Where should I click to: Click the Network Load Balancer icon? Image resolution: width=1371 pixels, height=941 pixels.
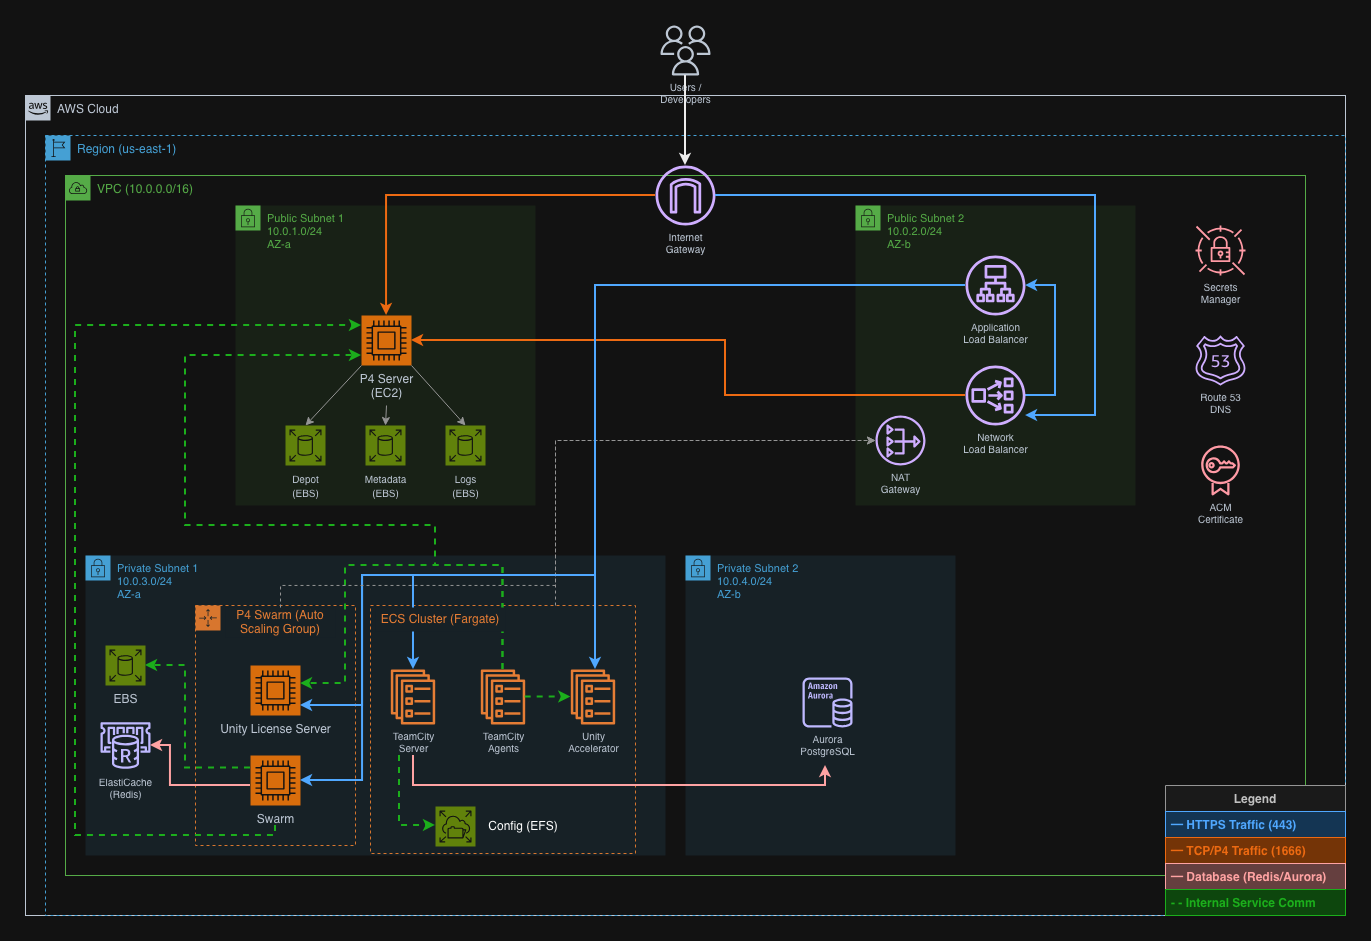995,396
